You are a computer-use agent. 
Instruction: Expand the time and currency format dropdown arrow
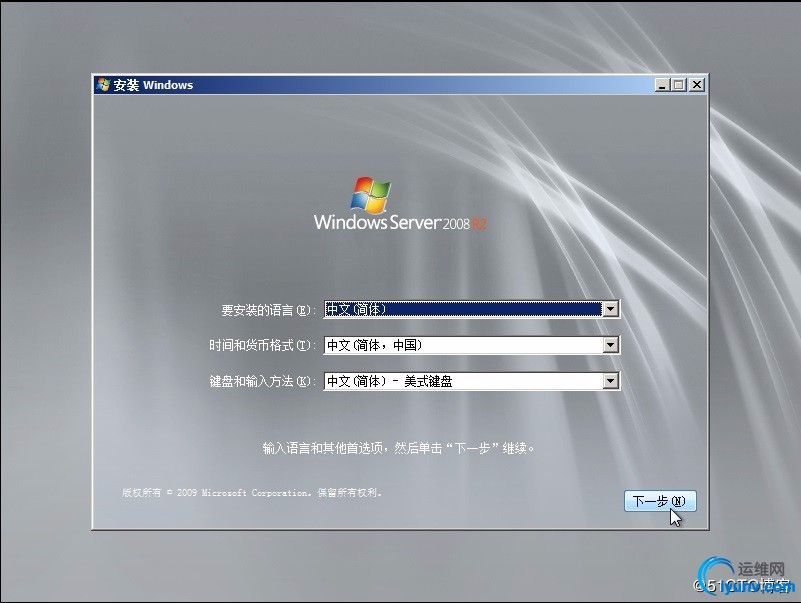[x=610, y=345]
